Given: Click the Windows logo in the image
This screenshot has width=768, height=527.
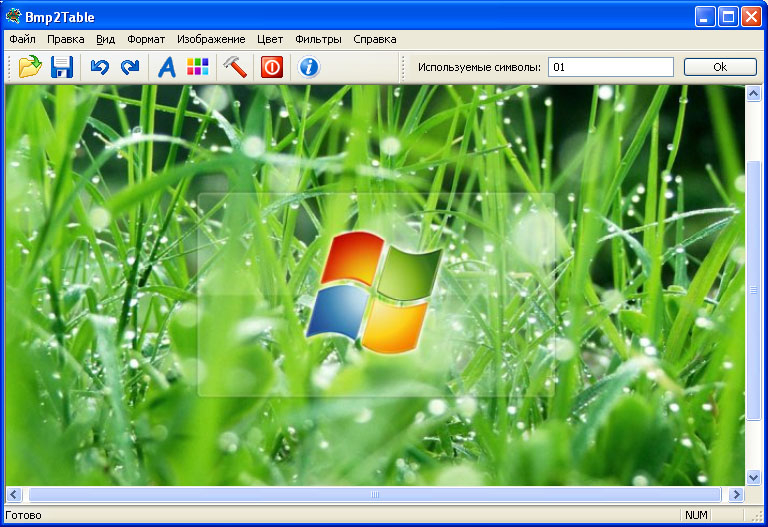Looking at the screenshot, I should coord(375,292).
